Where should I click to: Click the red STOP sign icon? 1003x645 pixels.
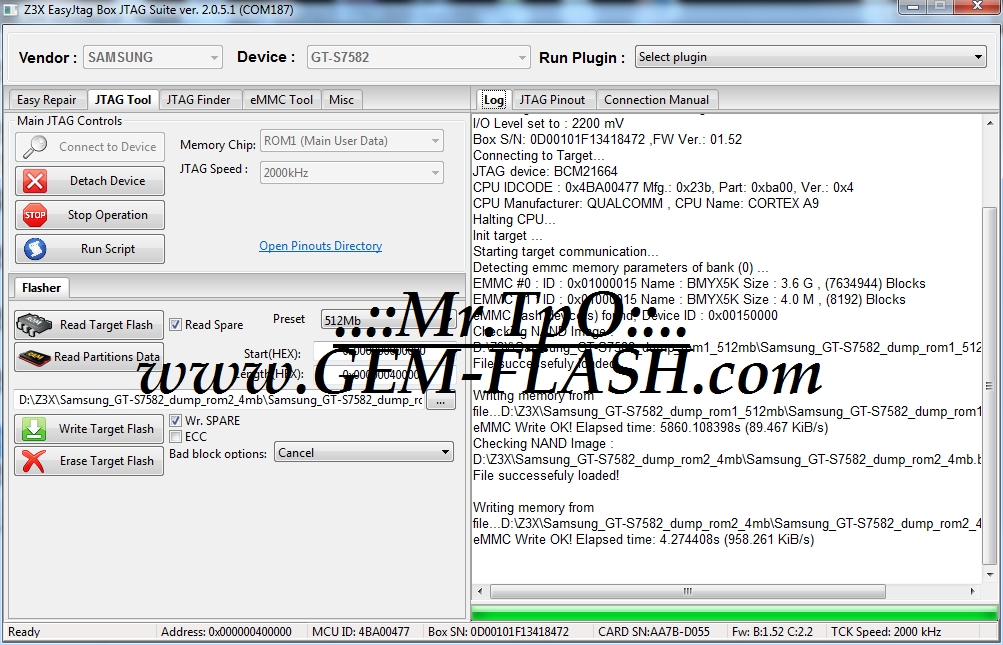[35, 215]
